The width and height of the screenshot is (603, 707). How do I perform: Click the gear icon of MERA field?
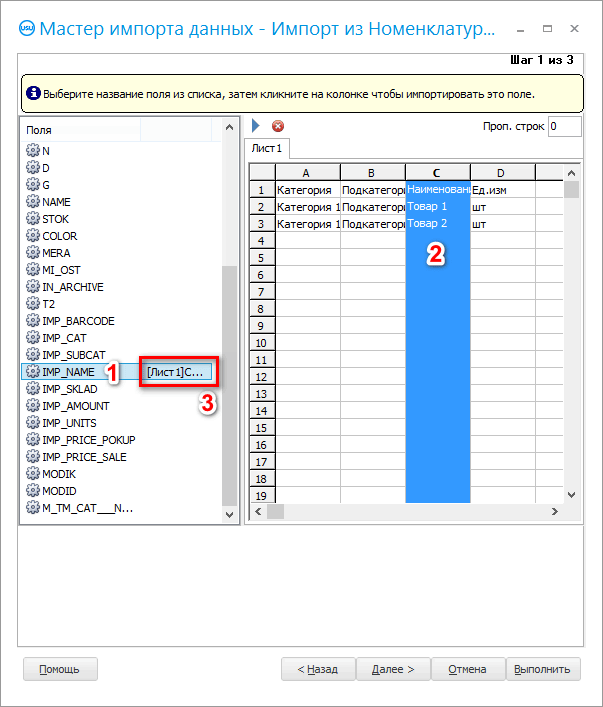click(x=32, y=253)
